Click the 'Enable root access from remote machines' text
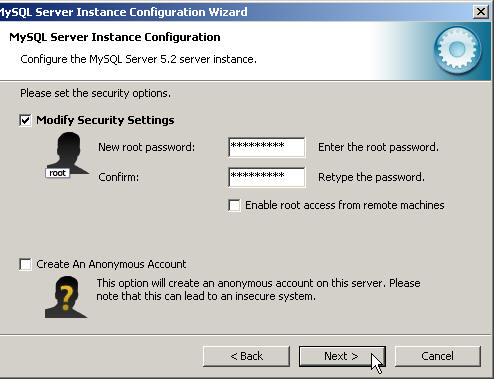The width and height of the screenshot is (494, 379). (x=345, y=205)
